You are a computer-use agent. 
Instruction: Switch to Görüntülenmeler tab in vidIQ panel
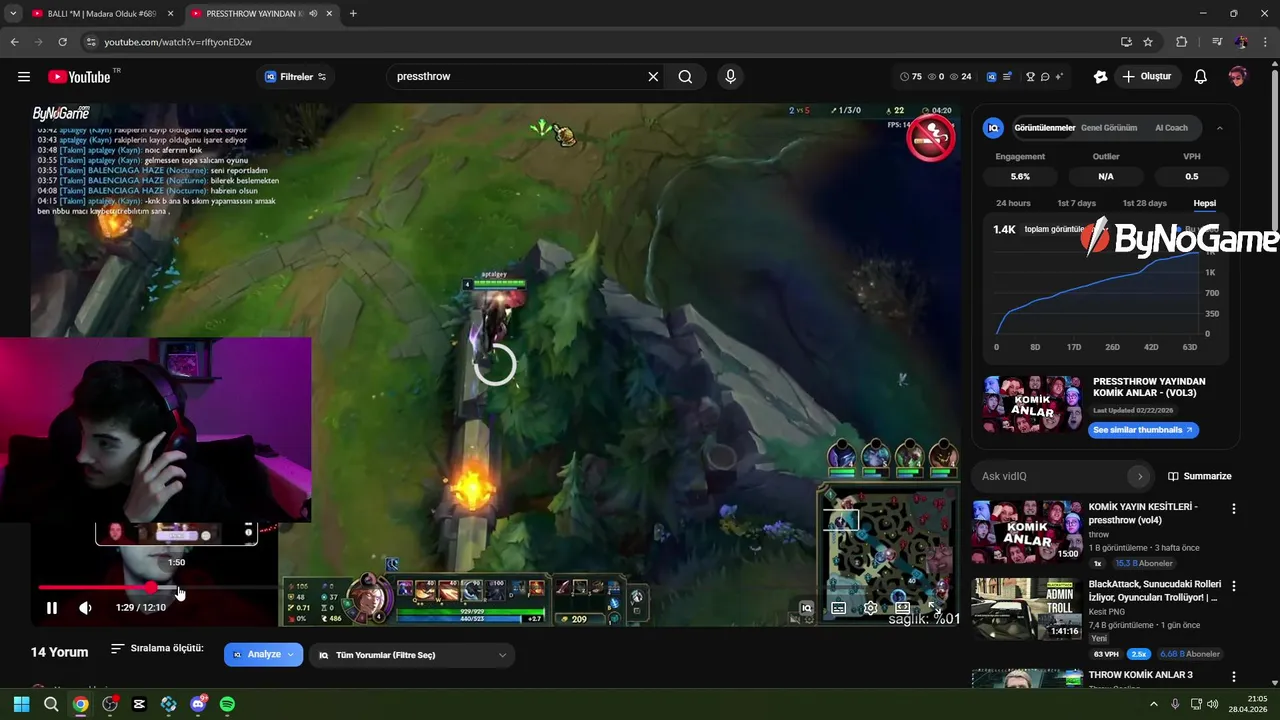point(1045,128)
